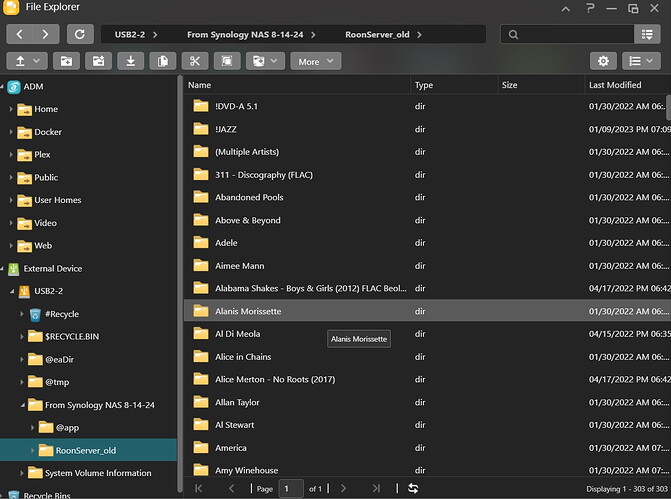671x499 pixels.
Task: Sort by Size column header
Action: tap(541, 85)
